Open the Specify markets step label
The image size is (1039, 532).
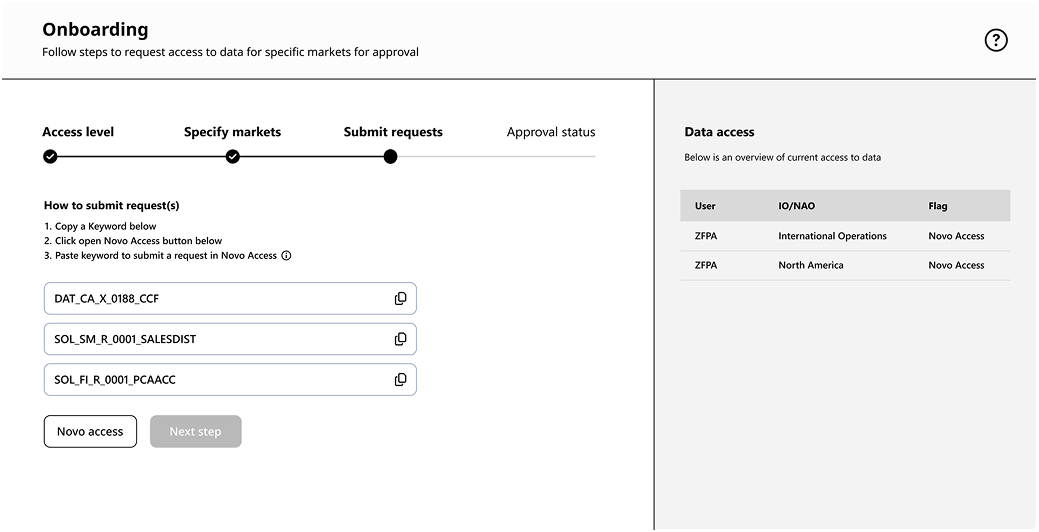233,132
